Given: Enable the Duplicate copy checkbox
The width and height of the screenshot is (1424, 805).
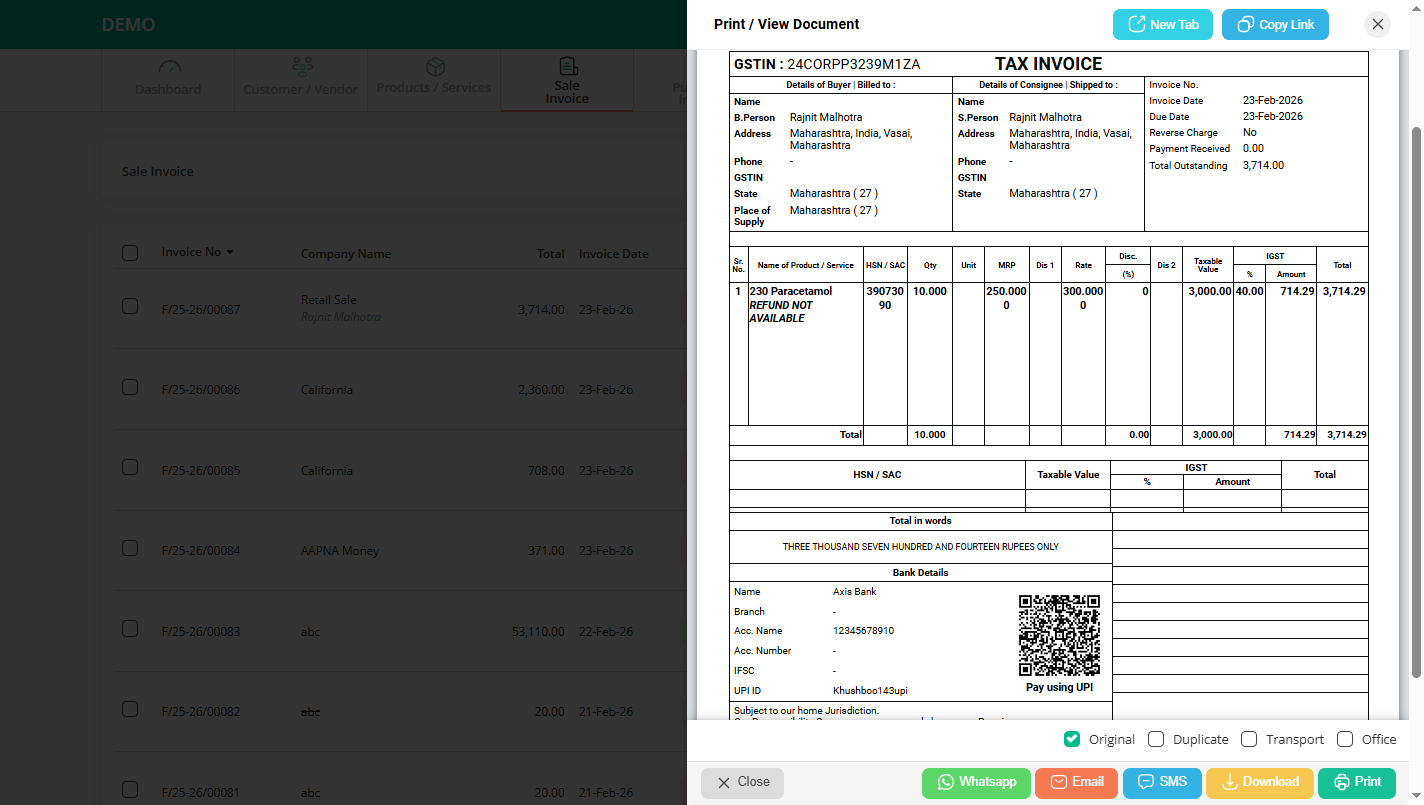Looking at the screenshot, I should click(1156, 739).
